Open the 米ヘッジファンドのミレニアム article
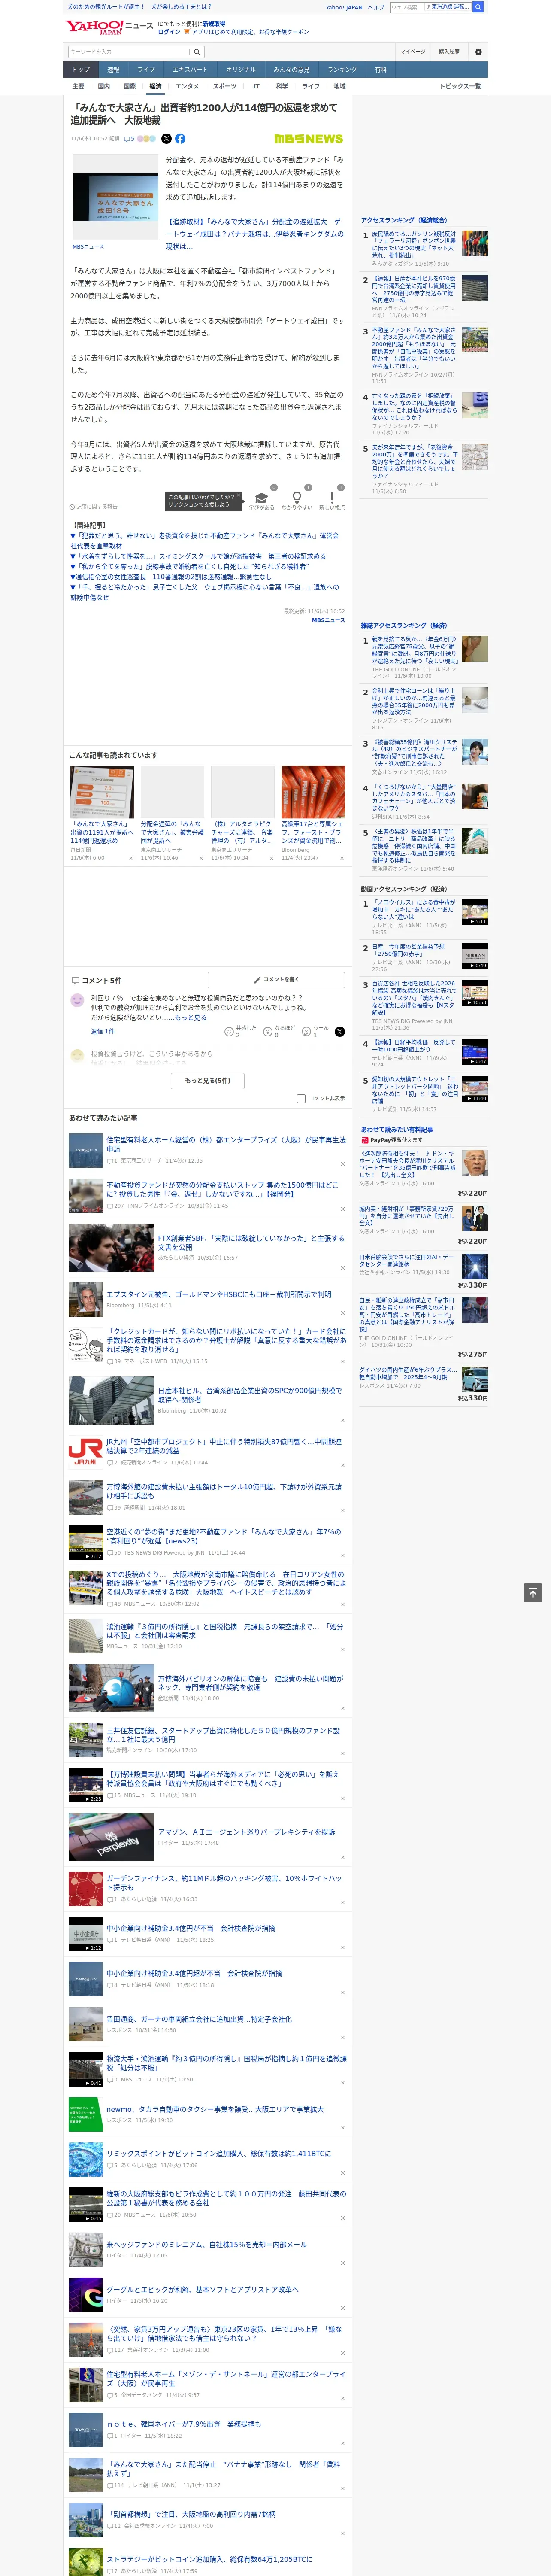Screen dimensions: 551x2576 coord(206,2245)
